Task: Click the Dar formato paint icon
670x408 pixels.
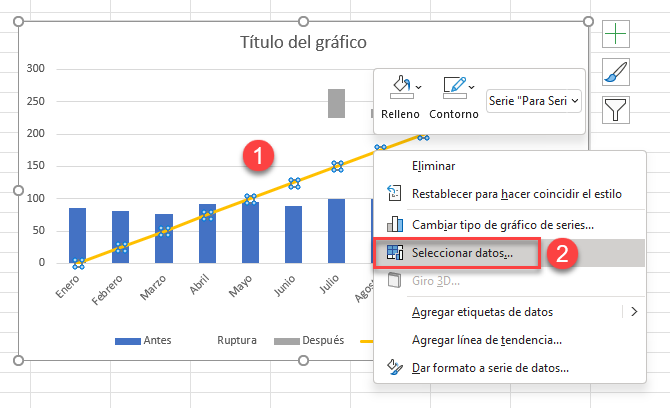Action: (394, 367)
